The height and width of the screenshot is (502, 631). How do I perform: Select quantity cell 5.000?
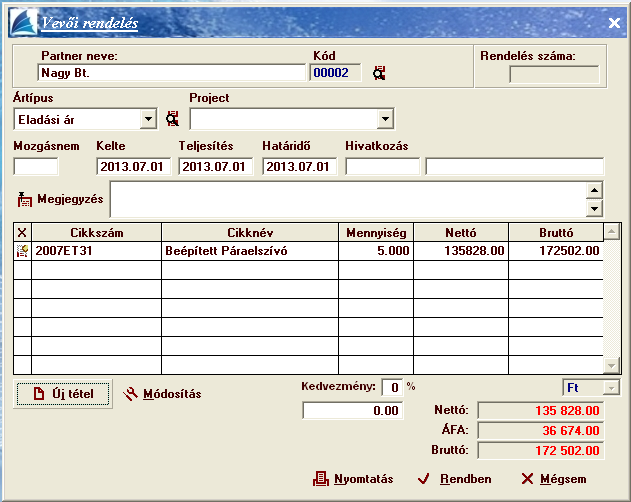376,251
